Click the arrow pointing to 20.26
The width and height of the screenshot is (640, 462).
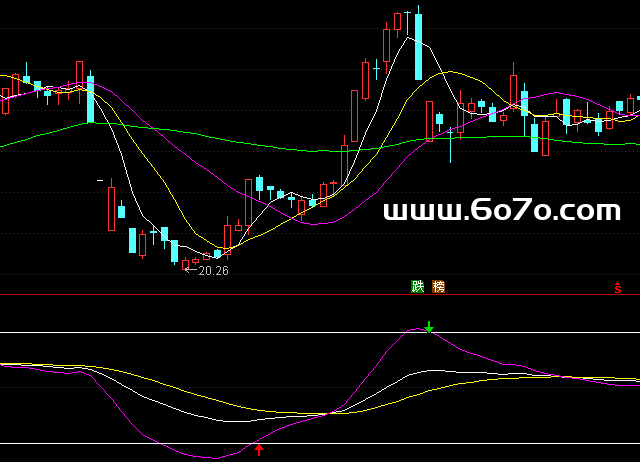click(192, 270)
